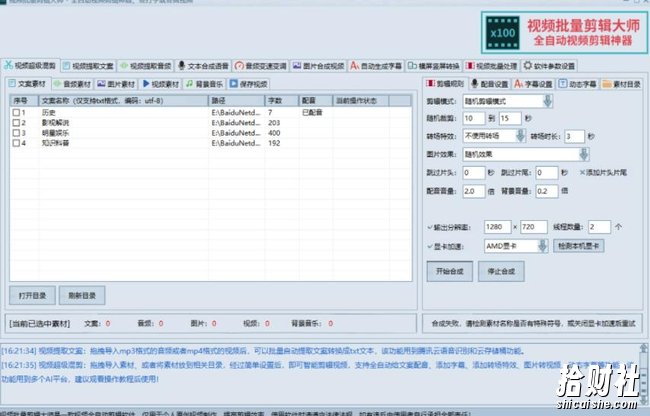This screenshot has height=416, width=650.
Task: Show the 字幕设置 tab
Action: coord(534,84)
